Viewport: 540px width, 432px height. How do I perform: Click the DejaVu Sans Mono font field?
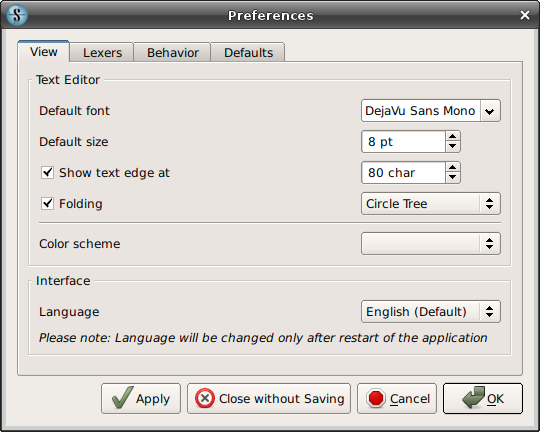pos(420,111)
